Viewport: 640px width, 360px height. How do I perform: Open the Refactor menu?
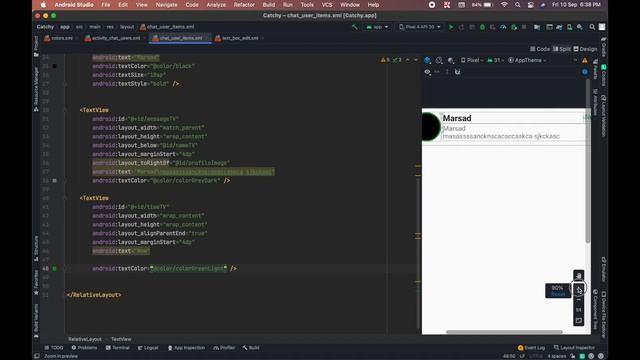(244, 5)
